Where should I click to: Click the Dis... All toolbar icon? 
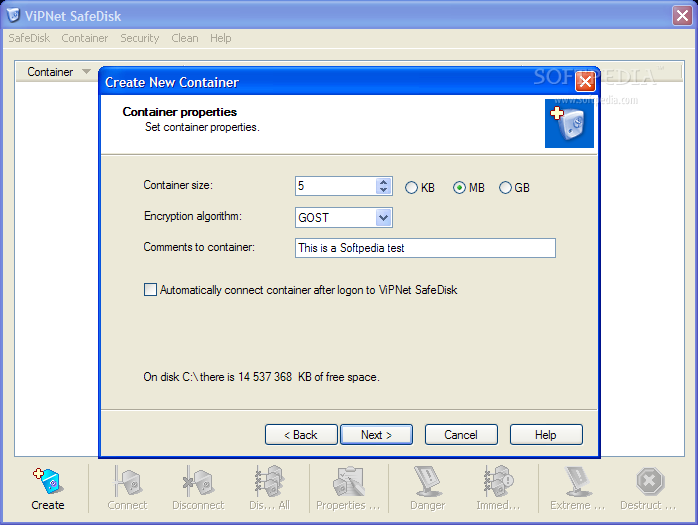pos(269,489)
